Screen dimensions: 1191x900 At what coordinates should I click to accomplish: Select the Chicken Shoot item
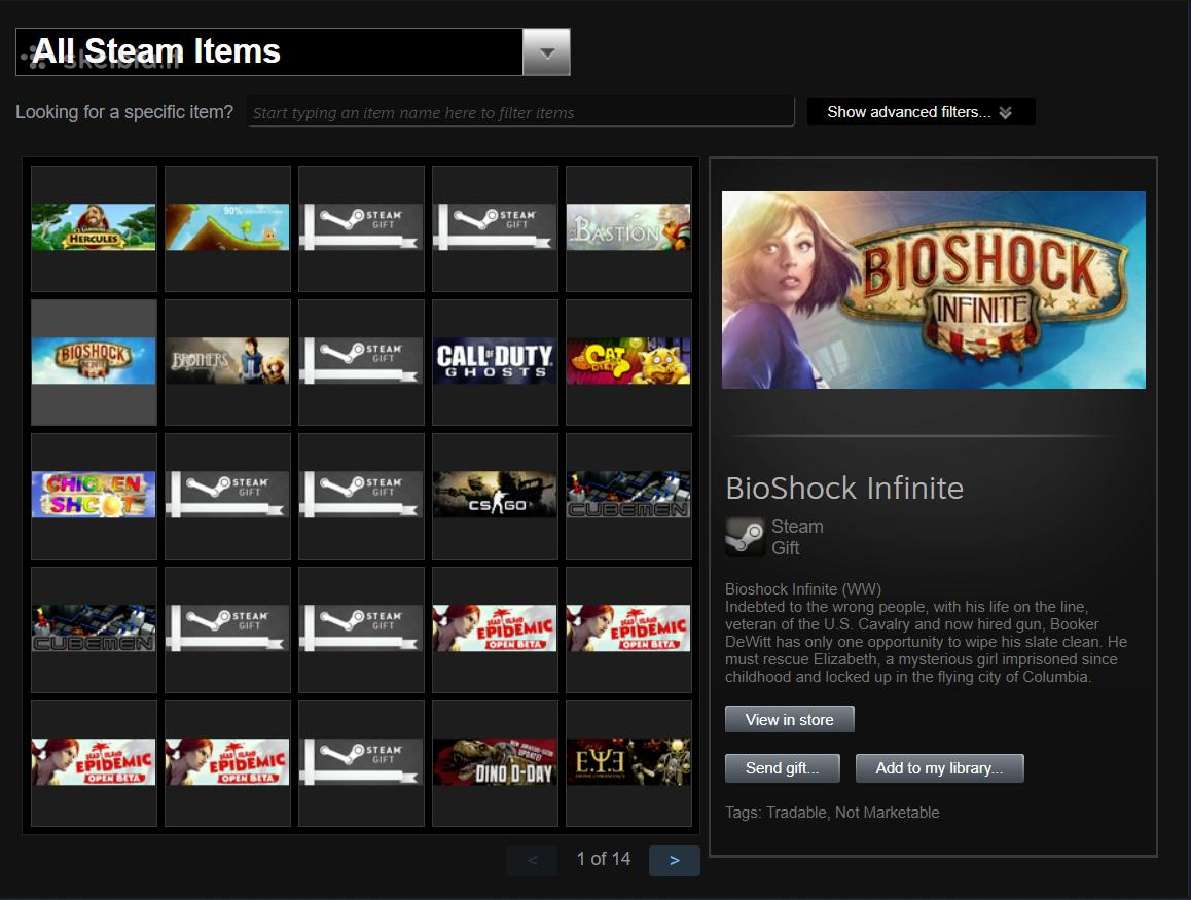[x=93, y=495]
